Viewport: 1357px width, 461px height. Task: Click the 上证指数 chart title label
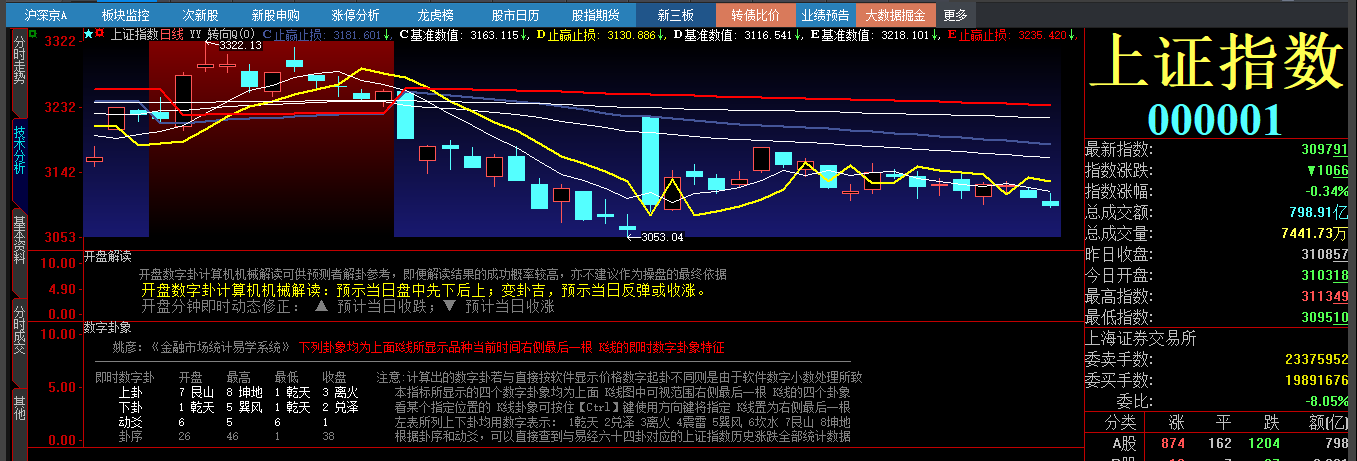click(134, 35)
